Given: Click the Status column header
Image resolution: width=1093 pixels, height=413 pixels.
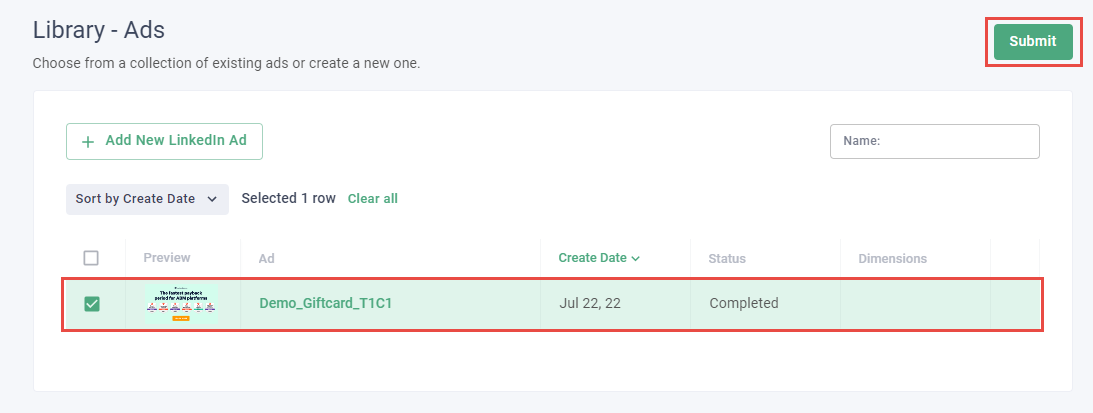Looking at the screenshot, I should [727, 258].
